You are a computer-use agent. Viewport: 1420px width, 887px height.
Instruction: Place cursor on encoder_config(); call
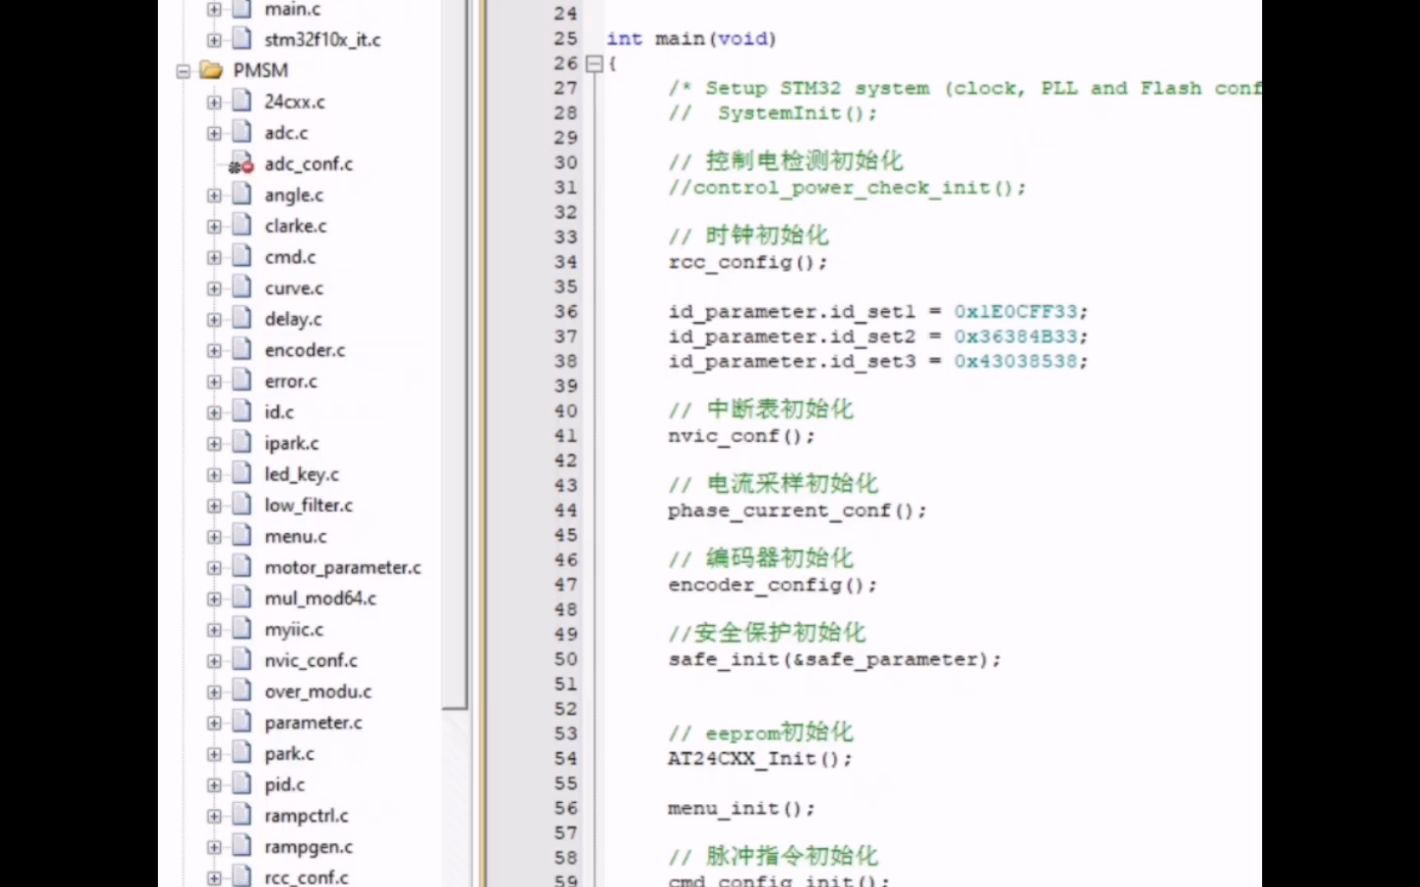tap(772, 585)
